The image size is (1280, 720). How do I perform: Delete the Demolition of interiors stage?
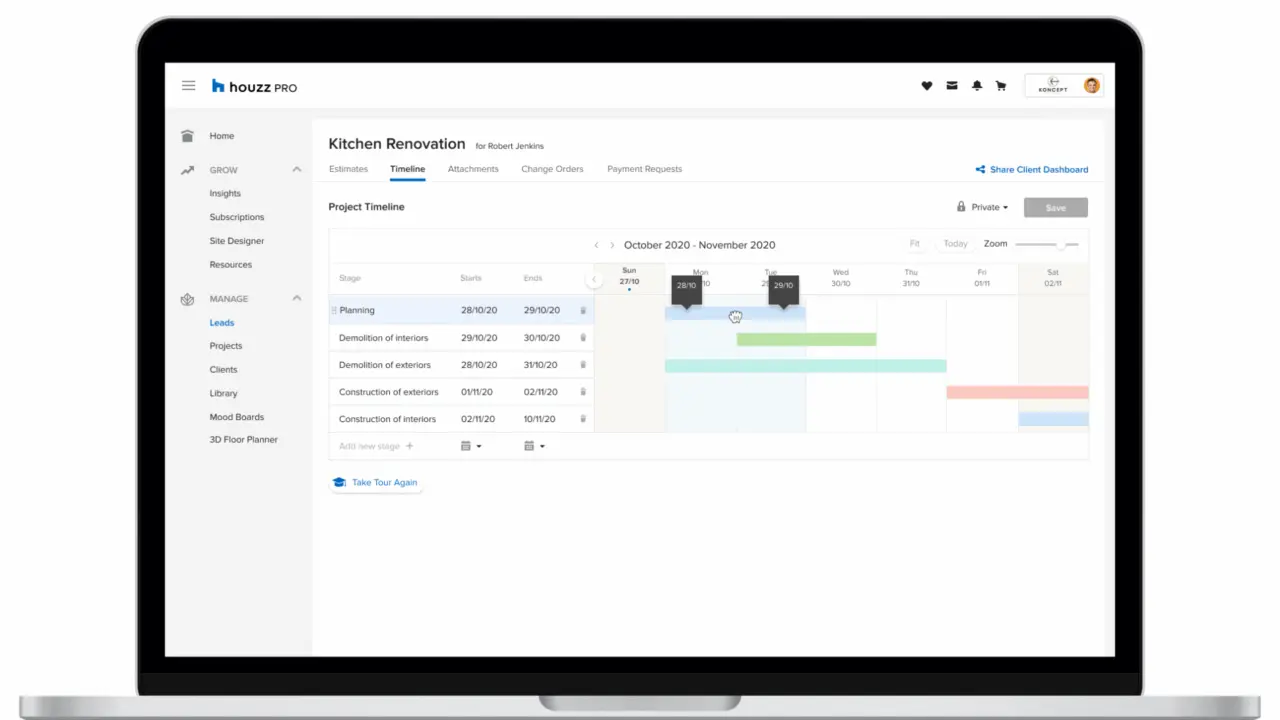click(583, 338)
